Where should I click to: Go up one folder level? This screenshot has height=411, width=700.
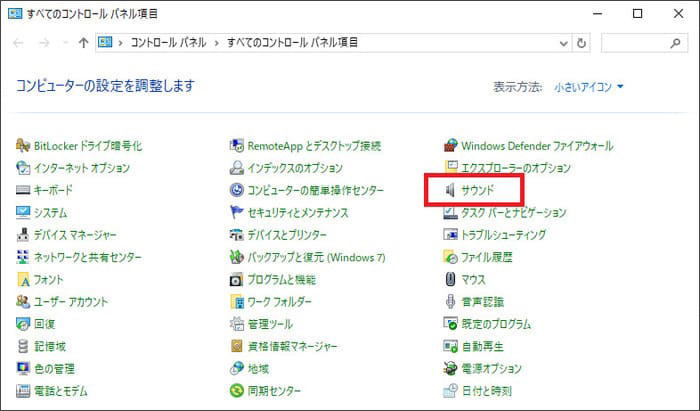point(83,43)
